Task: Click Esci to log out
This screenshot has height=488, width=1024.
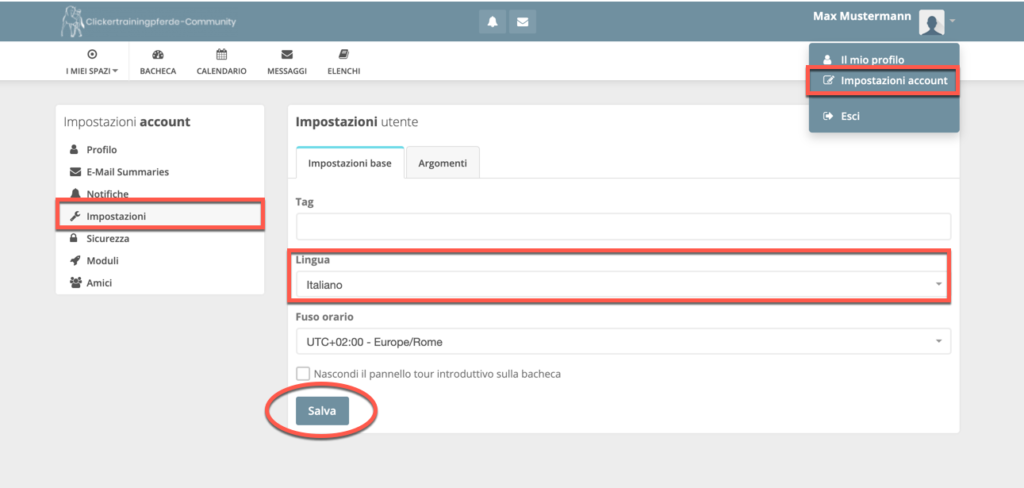Action: point(884,116)
